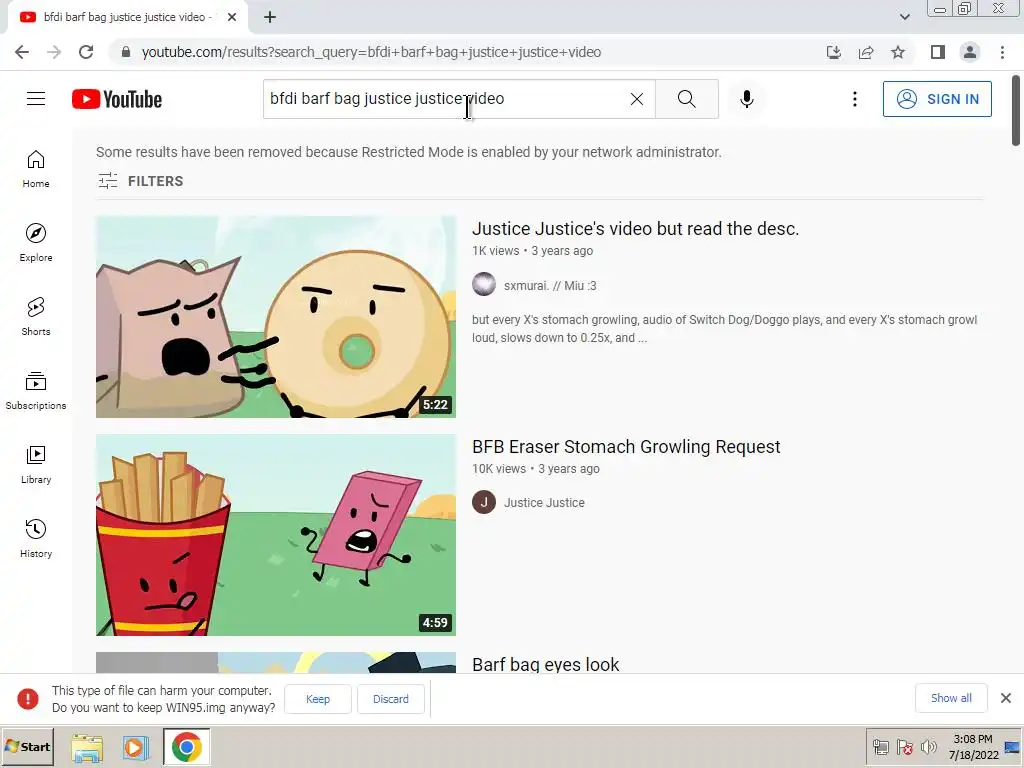Open volume control in system tray
The width and height of the screenshot is (1024, 768).
[928, 746]
